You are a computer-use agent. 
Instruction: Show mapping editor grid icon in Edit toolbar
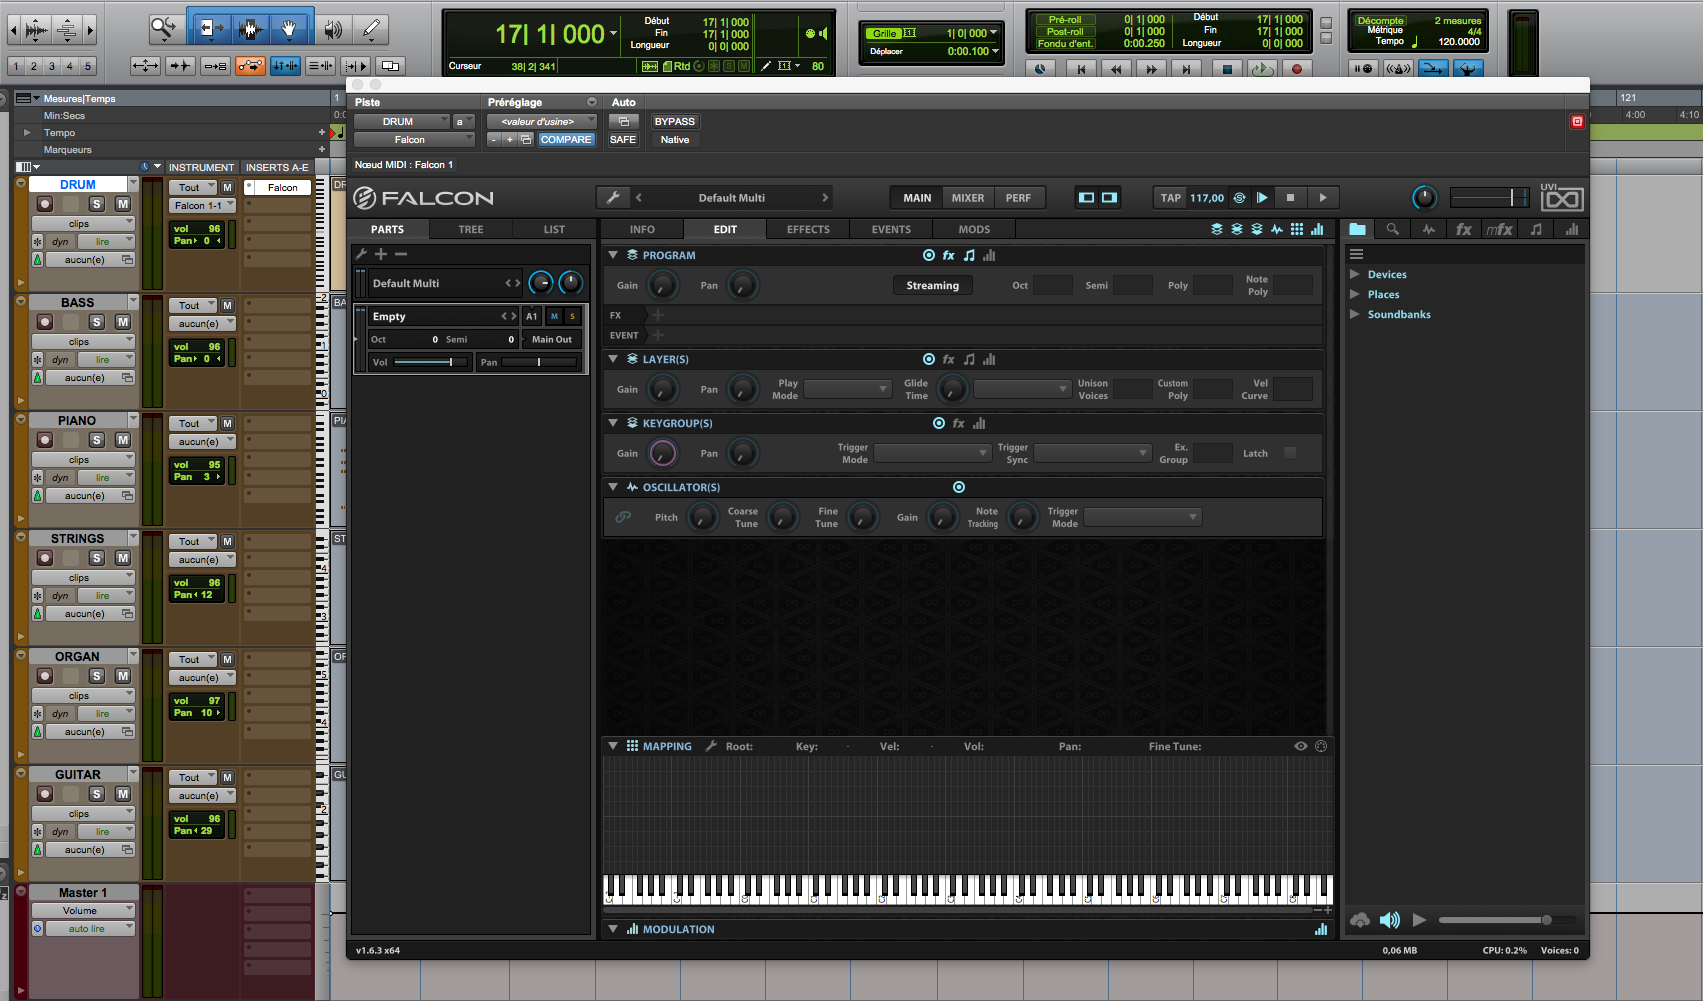click(x=1297, y=229)
